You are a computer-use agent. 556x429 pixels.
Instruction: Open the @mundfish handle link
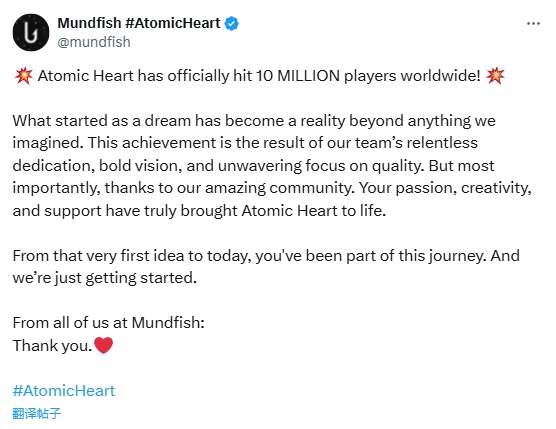(x=94, y=42)
